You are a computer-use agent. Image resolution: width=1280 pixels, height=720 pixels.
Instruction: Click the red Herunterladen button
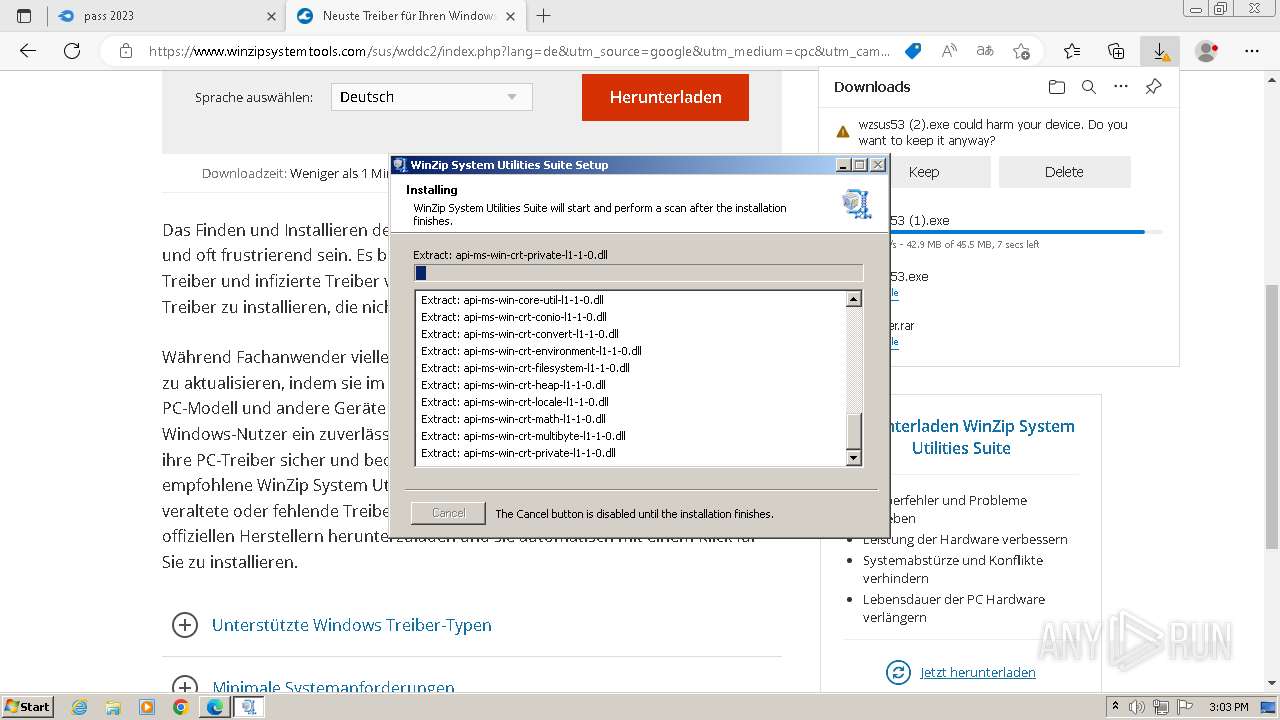tap(665, 97)
